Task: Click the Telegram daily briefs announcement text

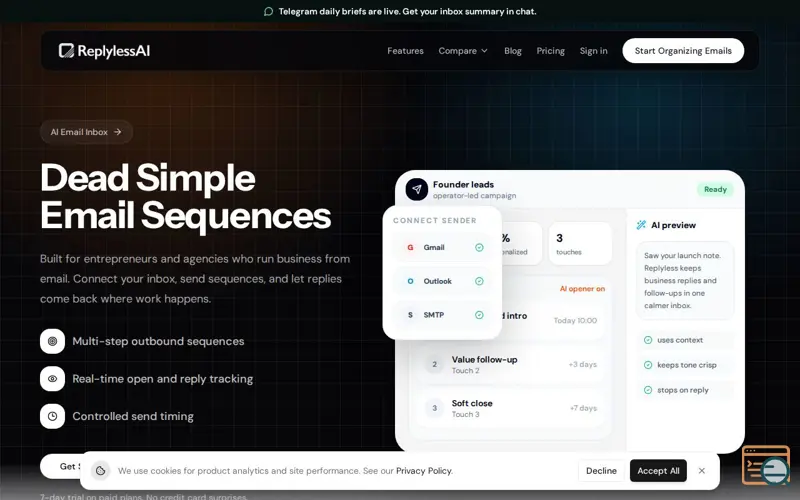Action: pyautogui.click(x=407, y=12)
